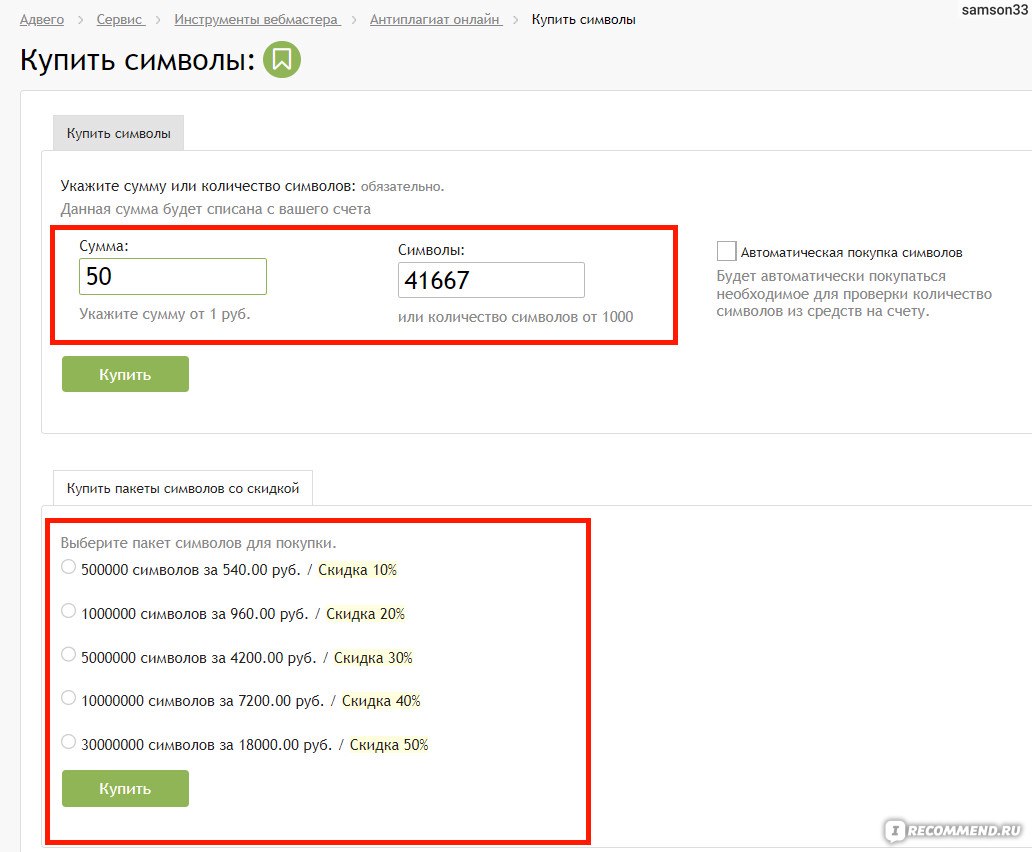Choose the 30000000 символов package radio
Image resolution: width=1032 pixels, height=852 pixels.
click(x=68, y=742)
